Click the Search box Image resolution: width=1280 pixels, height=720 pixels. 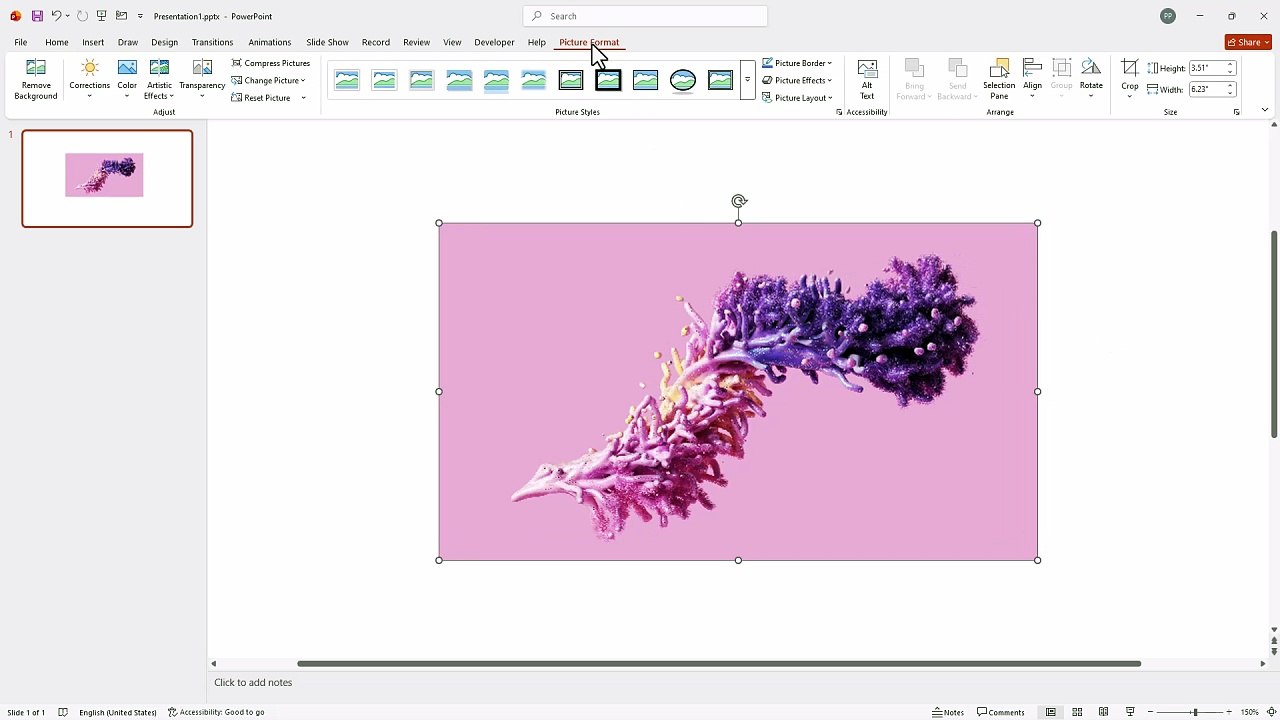coord(645,16)
